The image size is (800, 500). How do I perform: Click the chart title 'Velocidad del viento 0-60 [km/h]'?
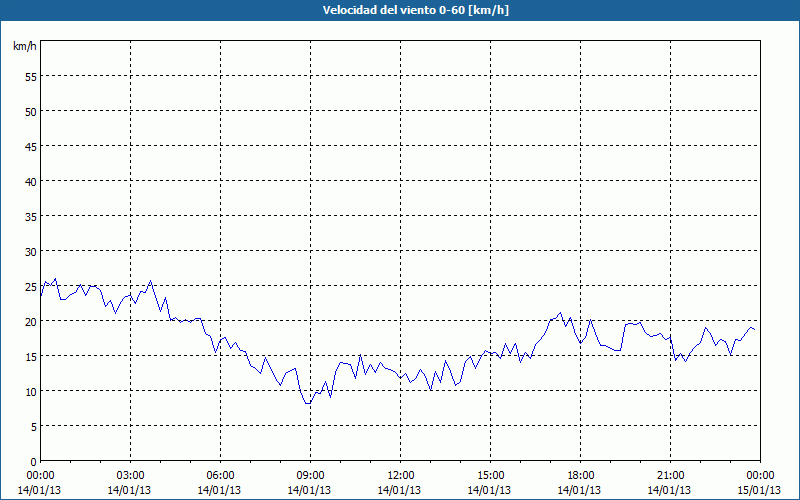416,10
